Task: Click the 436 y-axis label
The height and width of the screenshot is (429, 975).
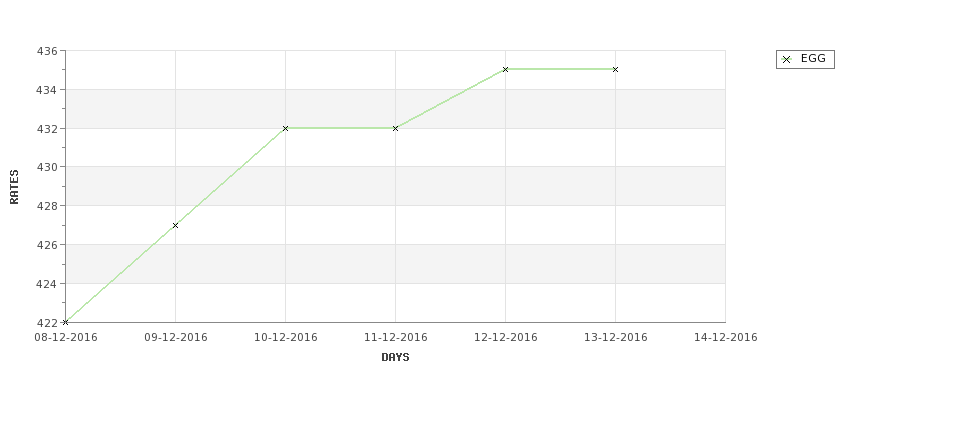Action: click(47, 51)
